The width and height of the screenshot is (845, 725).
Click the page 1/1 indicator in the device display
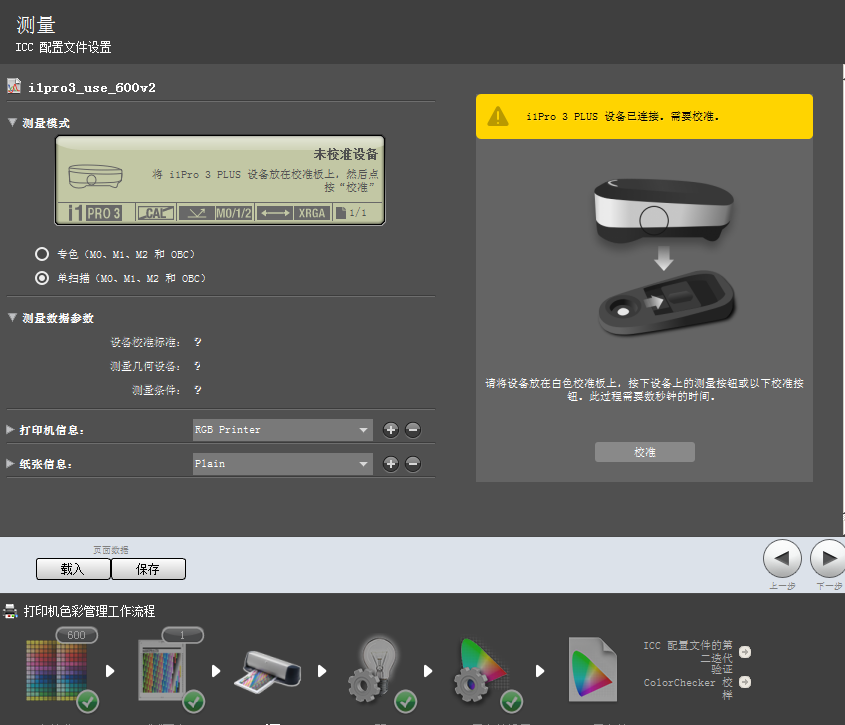pos(351,213)
